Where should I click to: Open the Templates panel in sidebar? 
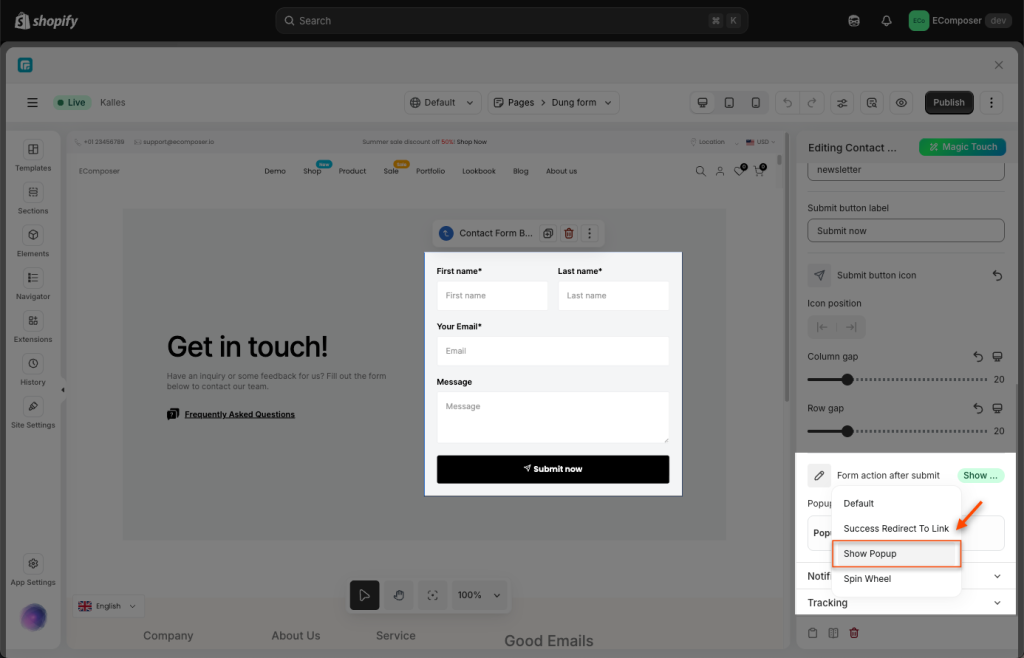(x=33, y=155)
